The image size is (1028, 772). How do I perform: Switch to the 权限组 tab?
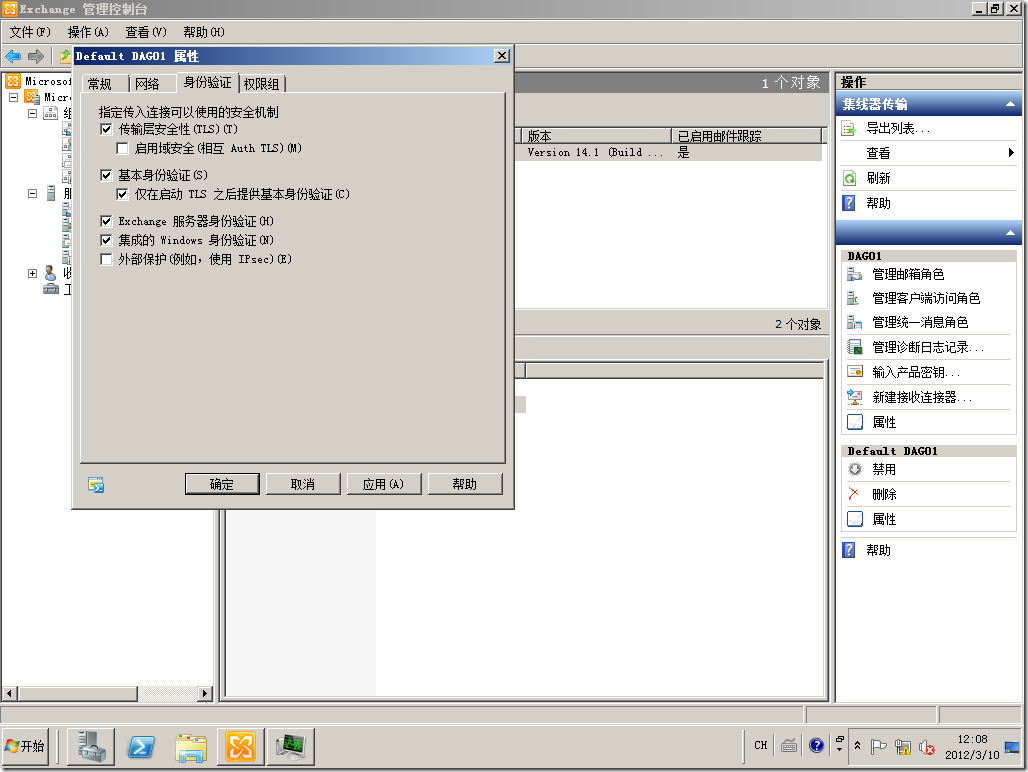click(x=262, y=83)
